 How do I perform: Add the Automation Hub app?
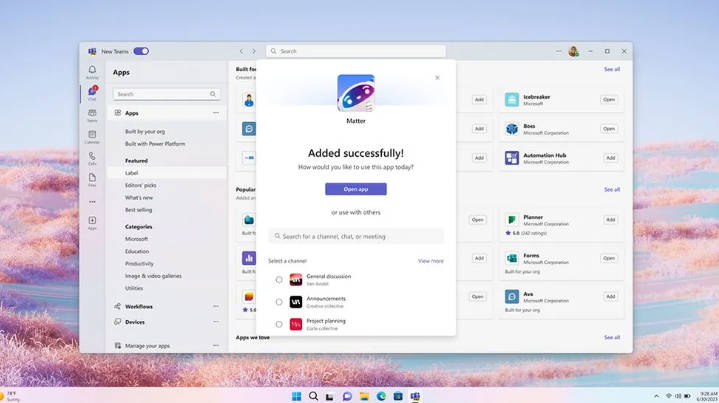(610, 158)
